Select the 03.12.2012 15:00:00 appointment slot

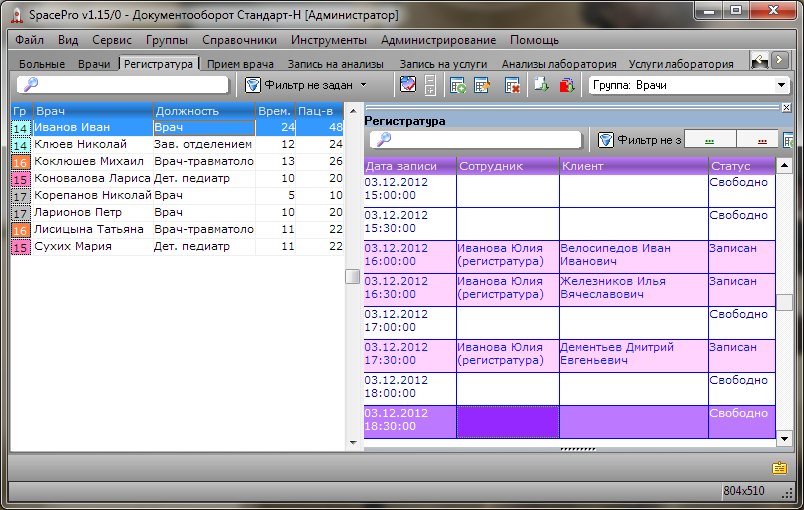[x=569, y=191]
